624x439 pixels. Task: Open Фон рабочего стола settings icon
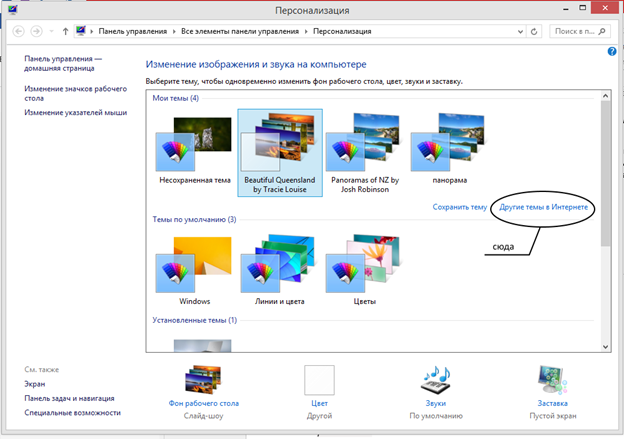(203, 379)
